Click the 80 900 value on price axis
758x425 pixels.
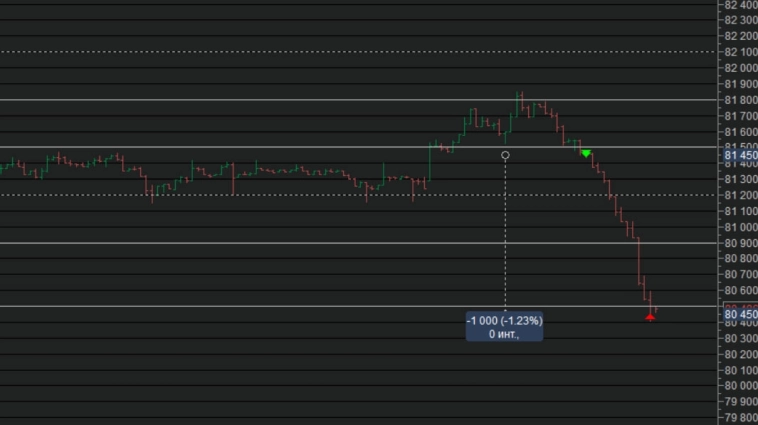741,243
